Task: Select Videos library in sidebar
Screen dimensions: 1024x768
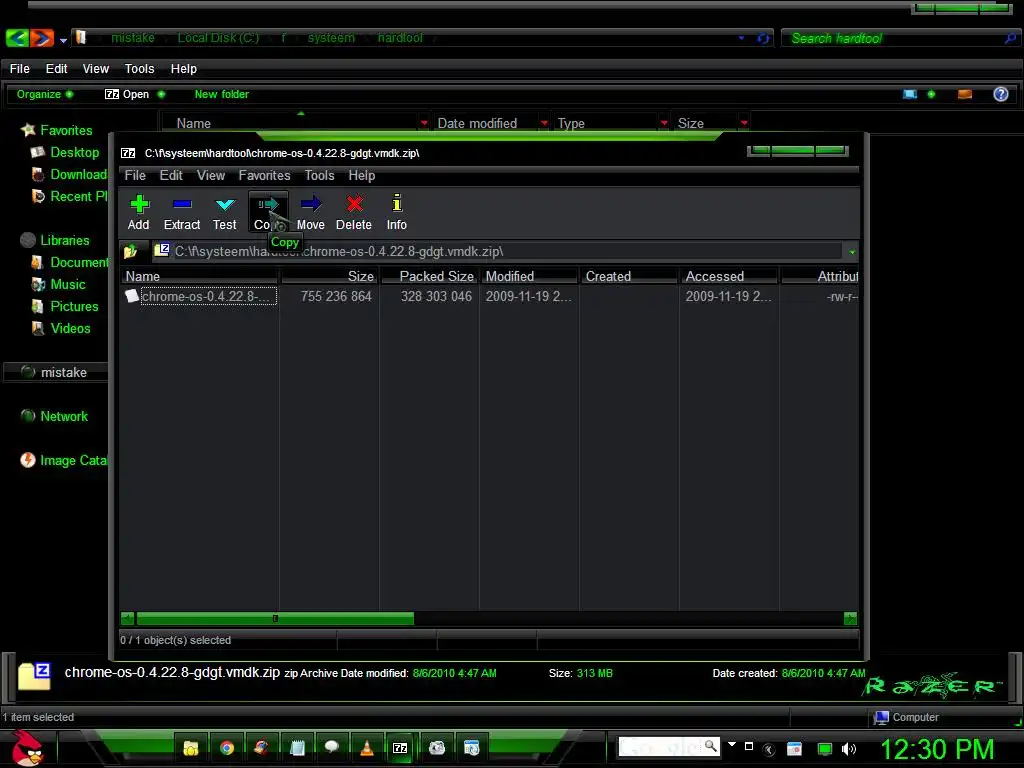Action: (x=61, y=328)
